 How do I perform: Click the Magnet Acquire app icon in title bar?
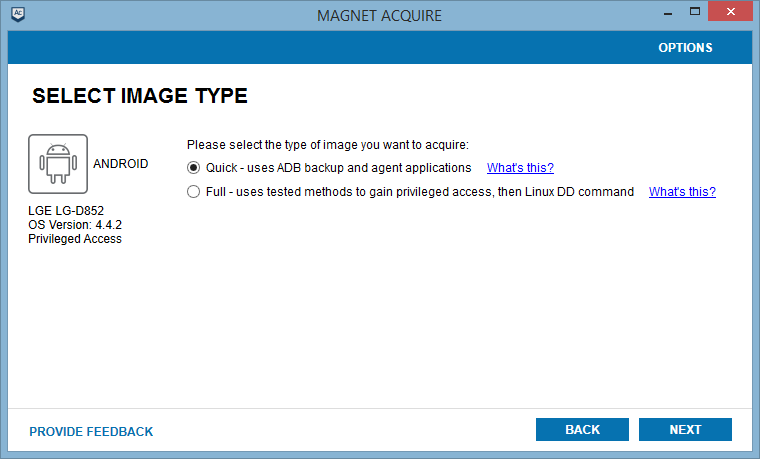click(18, 14)
